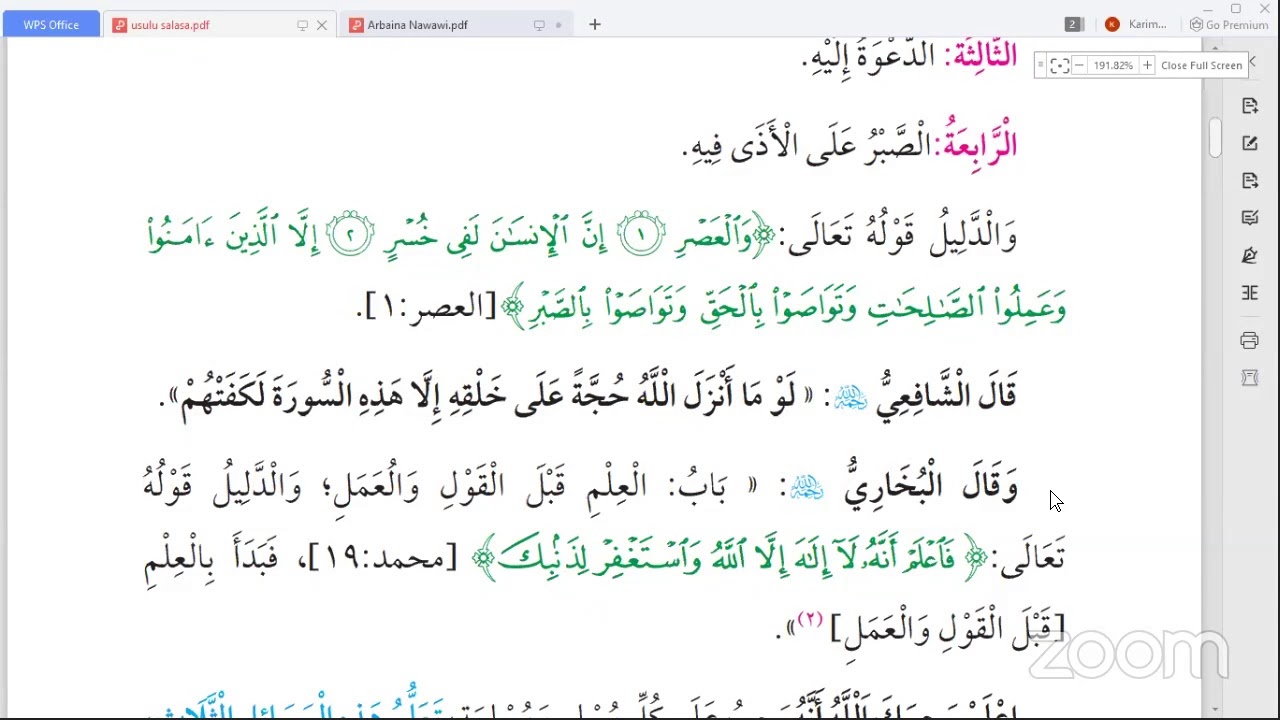
Task: Click monitor icon on usulu salasa.pdf tab
Action: 302,25
